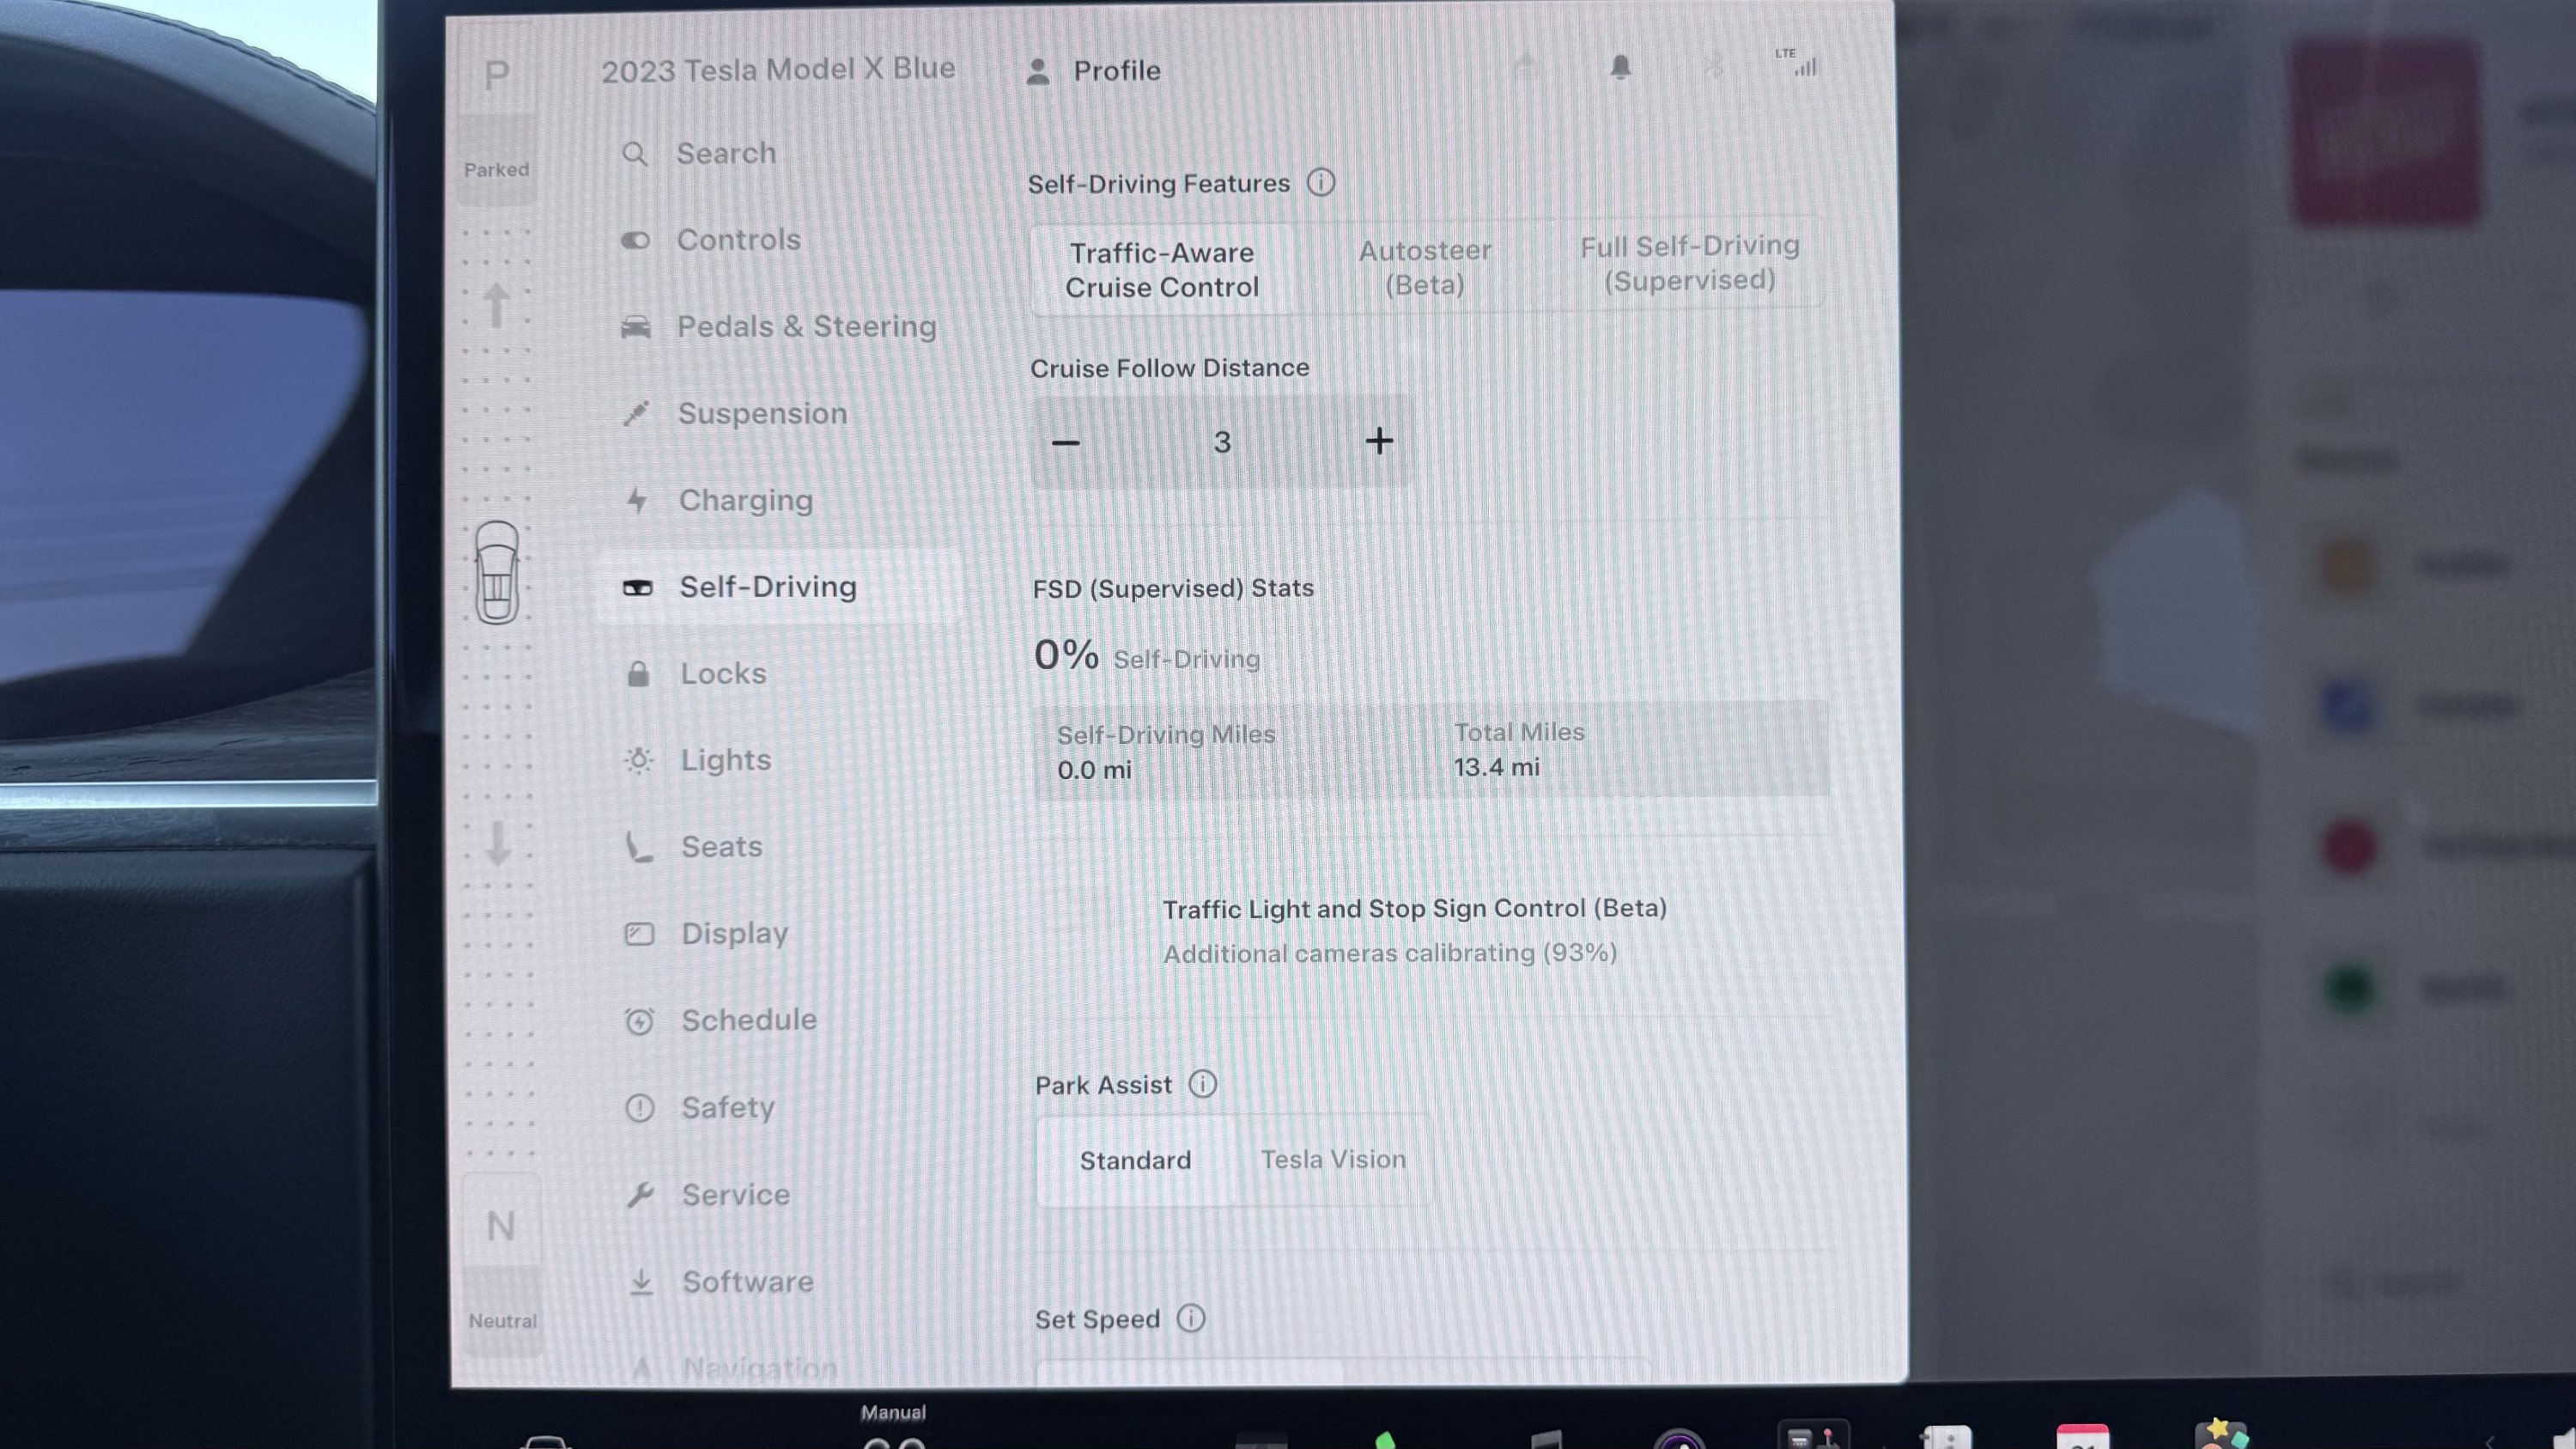Decrease Cruise Follow Distance with minus
Image resolution: width=2576 pixels, height=1449 pixels.
[x=1066, y=442]
